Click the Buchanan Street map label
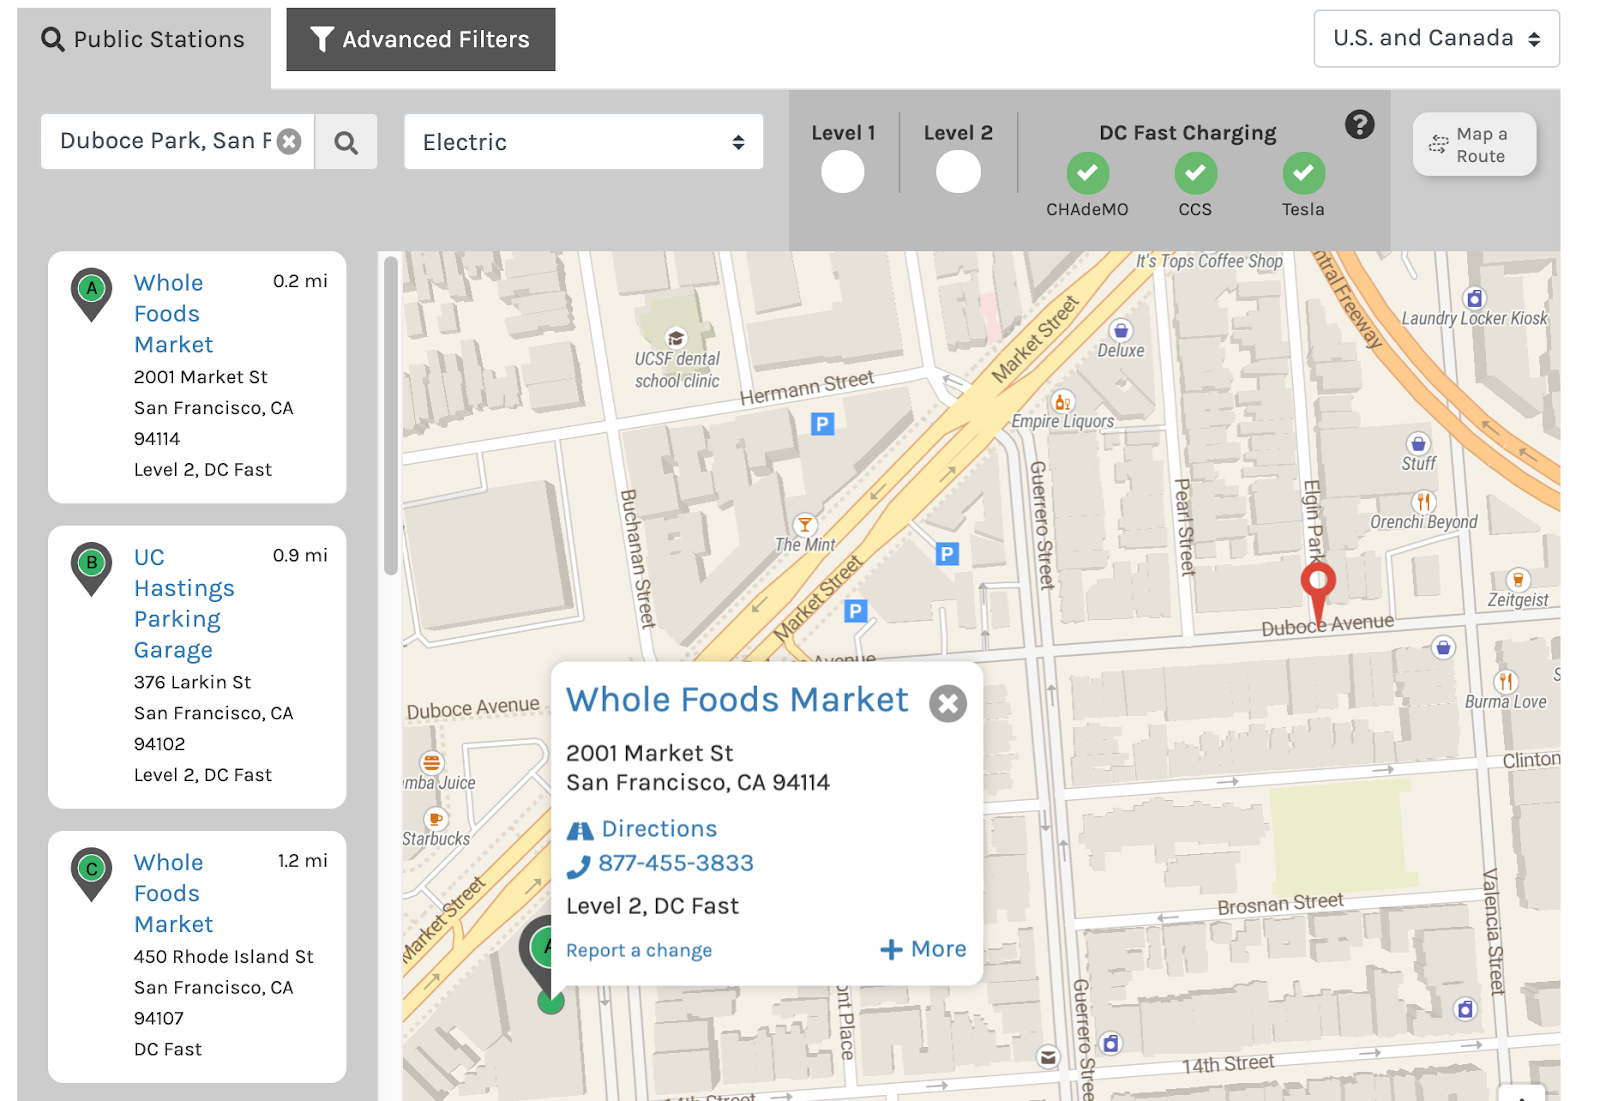The height and width of the screenshot is (1101, 1600). 638,557
